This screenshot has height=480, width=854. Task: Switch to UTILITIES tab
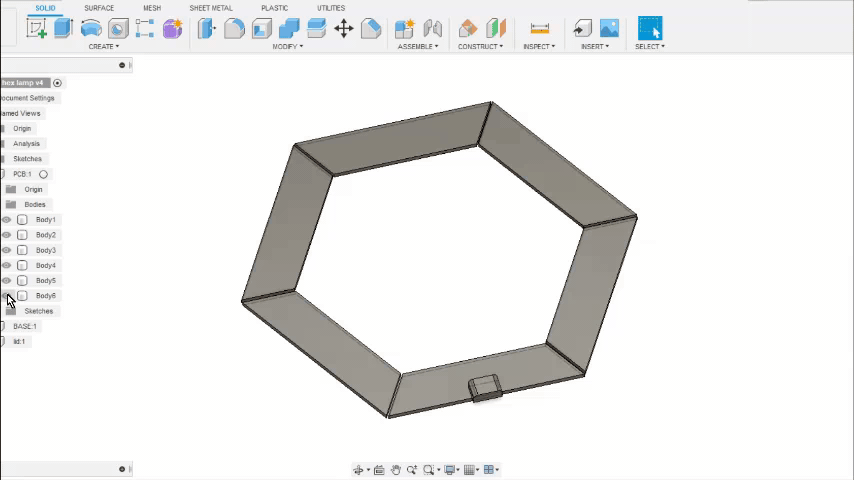331,8
